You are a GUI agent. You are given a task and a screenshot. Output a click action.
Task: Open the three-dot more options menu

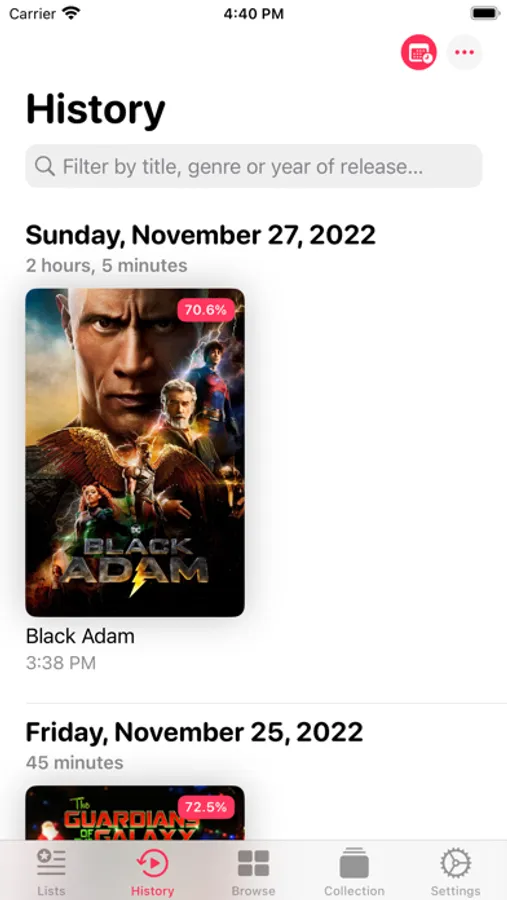point(465,53)
